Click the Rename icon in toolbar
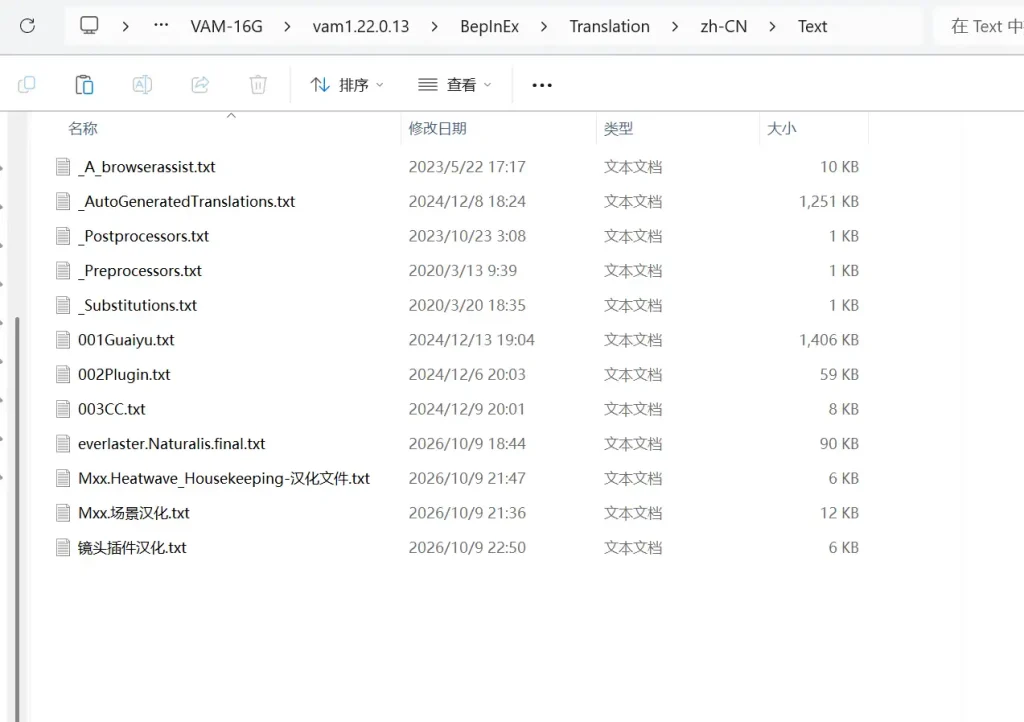1024x722 pixels. [142, 85]
